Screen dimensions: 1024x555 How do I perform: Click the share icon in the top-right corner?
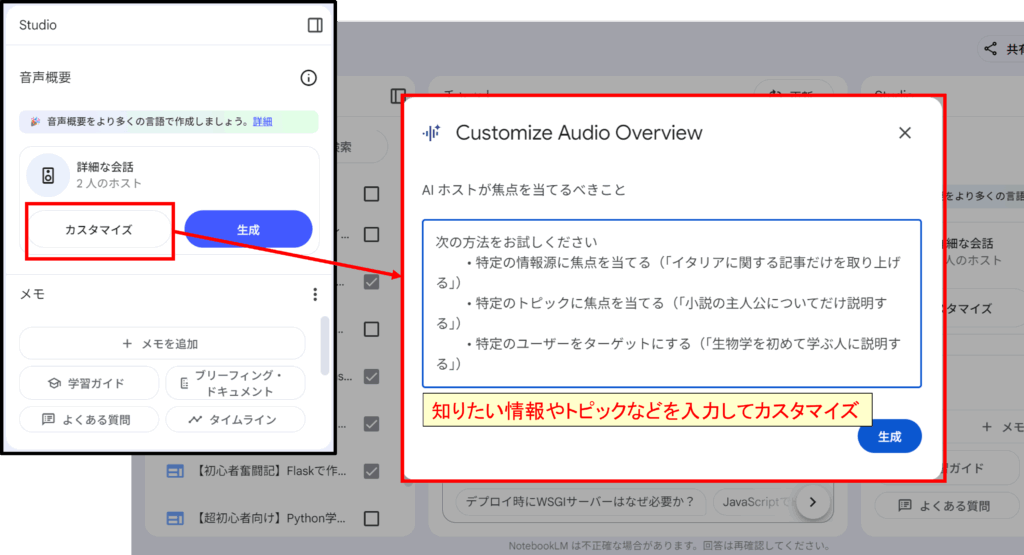point(991,49)
